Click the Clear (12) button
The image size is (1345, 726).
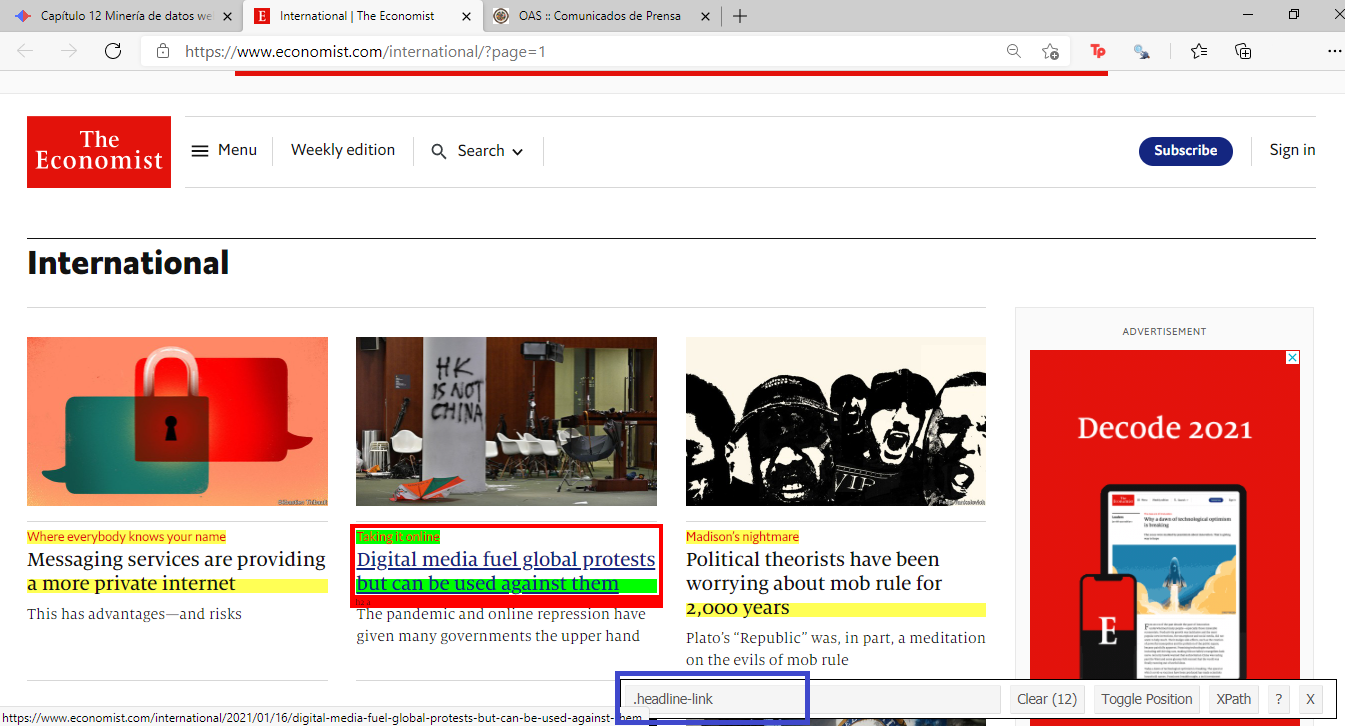pos(1046,699)
